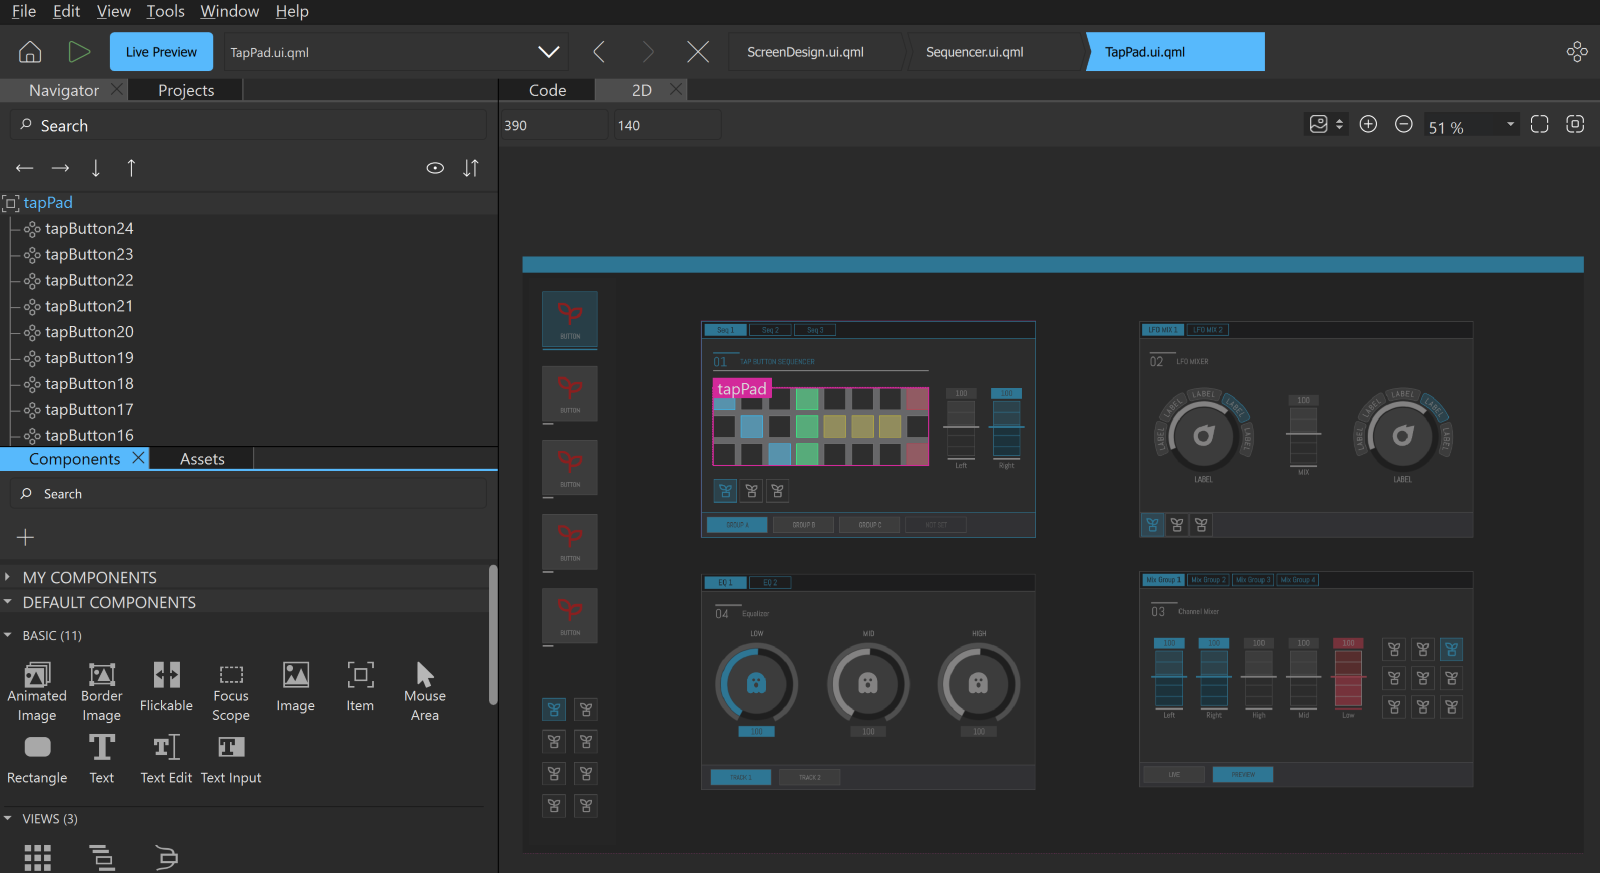Select the Flickable component icon
Screen dimensions: 1600x873
click(x=166, y=675)
